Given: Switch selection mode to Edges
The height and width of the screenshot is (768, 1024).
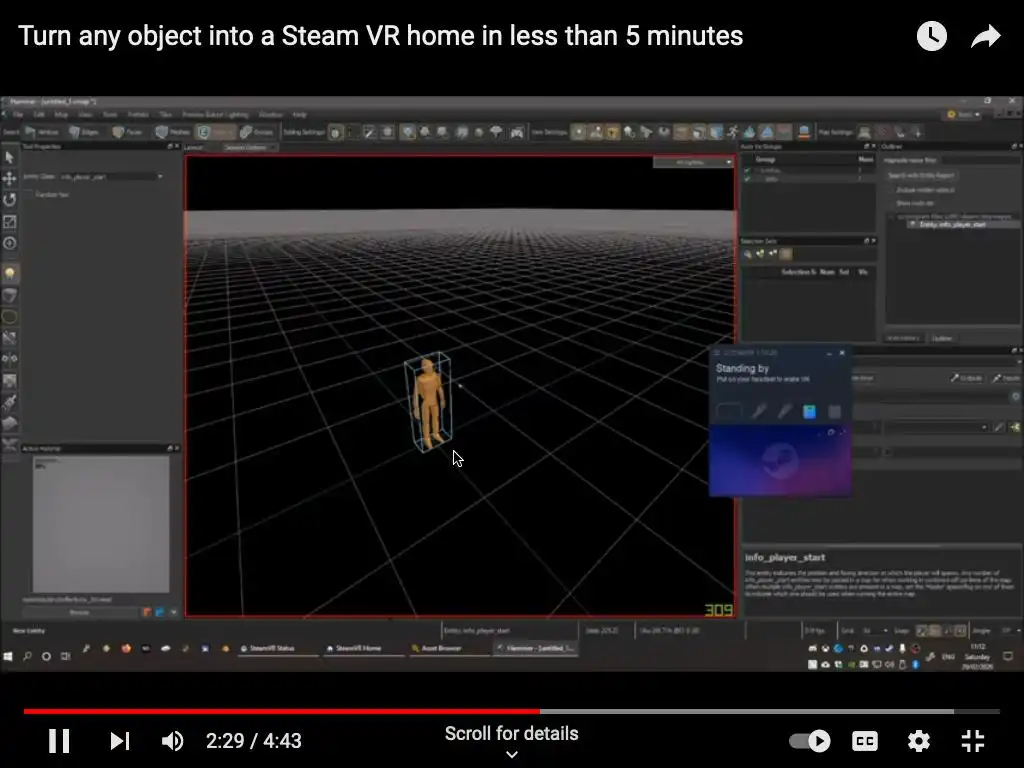Looking at the screenshot, I should click(x=84, y=133).
